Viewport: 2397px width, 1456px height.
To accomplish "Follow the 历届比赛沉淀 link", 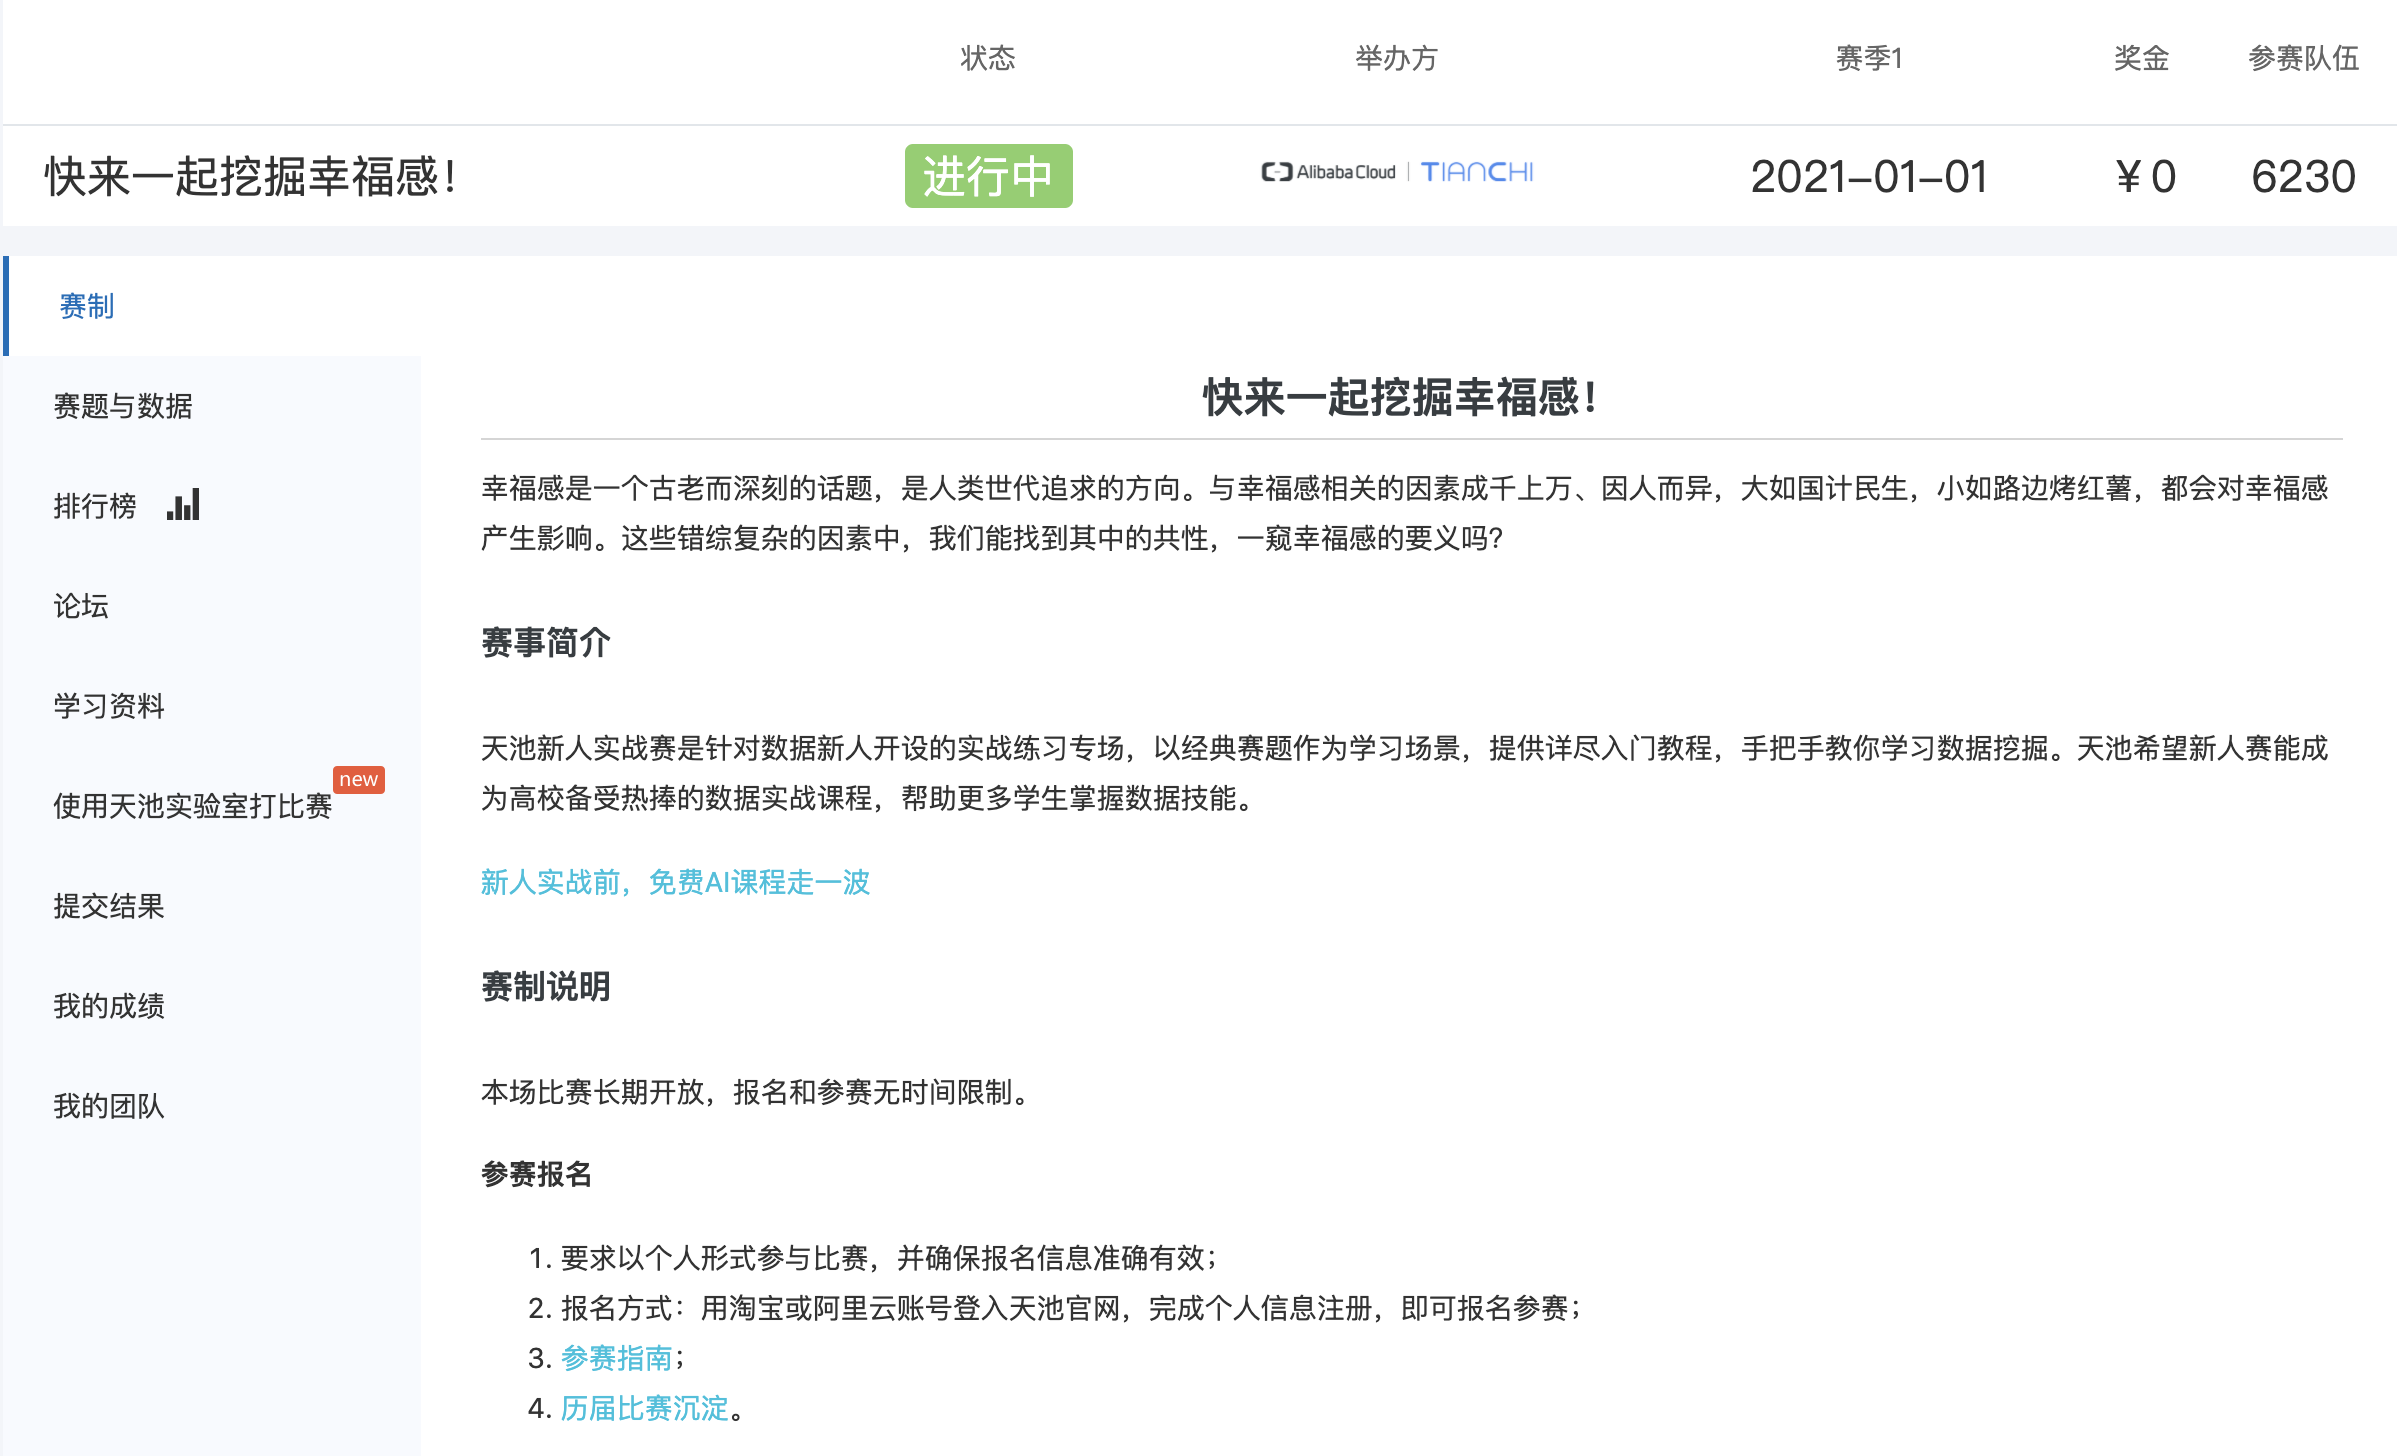I will 644,1408.
